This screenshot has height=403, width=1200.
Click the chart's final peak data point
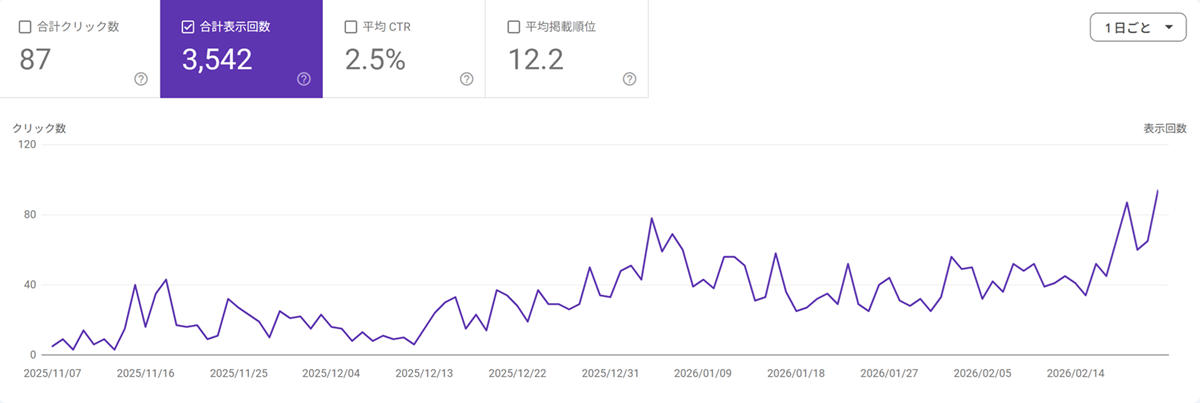[1158, 191]
